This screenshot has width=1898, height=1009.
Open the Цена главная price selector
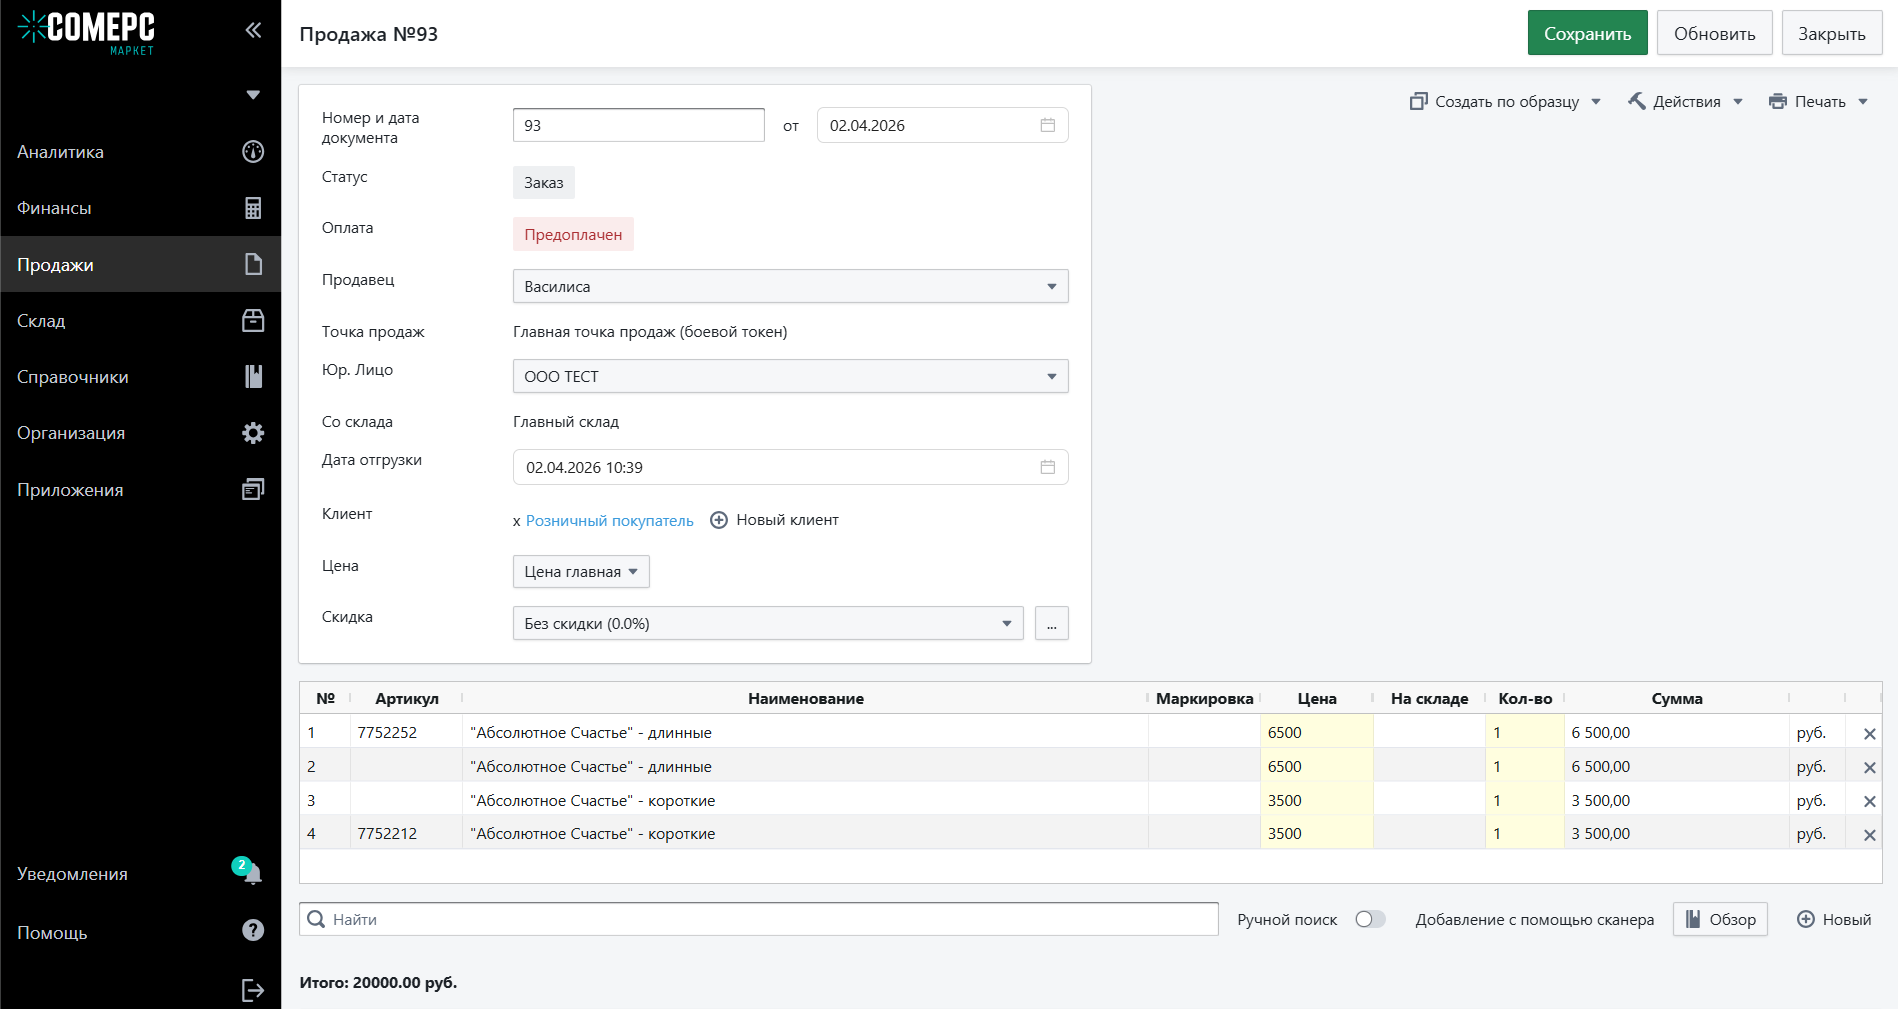[580, 572]
